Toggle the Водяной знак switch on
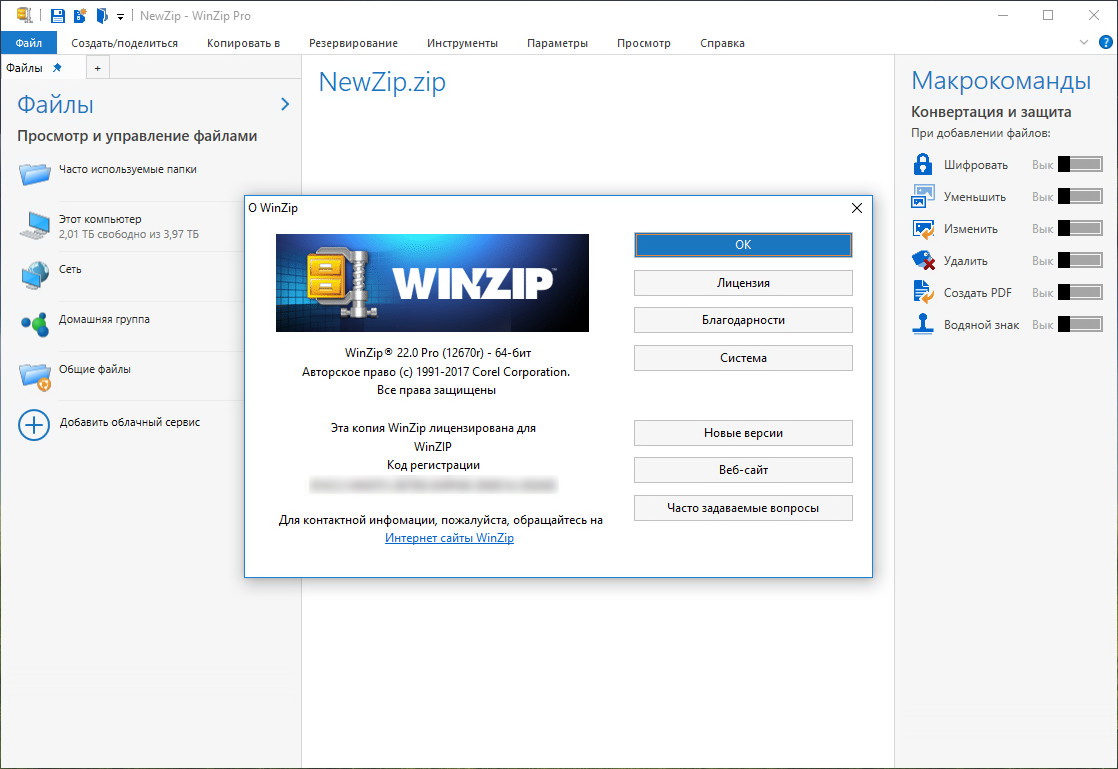Image resolution: width=1118 pixels, height=769 pixels. point(1080,324)
